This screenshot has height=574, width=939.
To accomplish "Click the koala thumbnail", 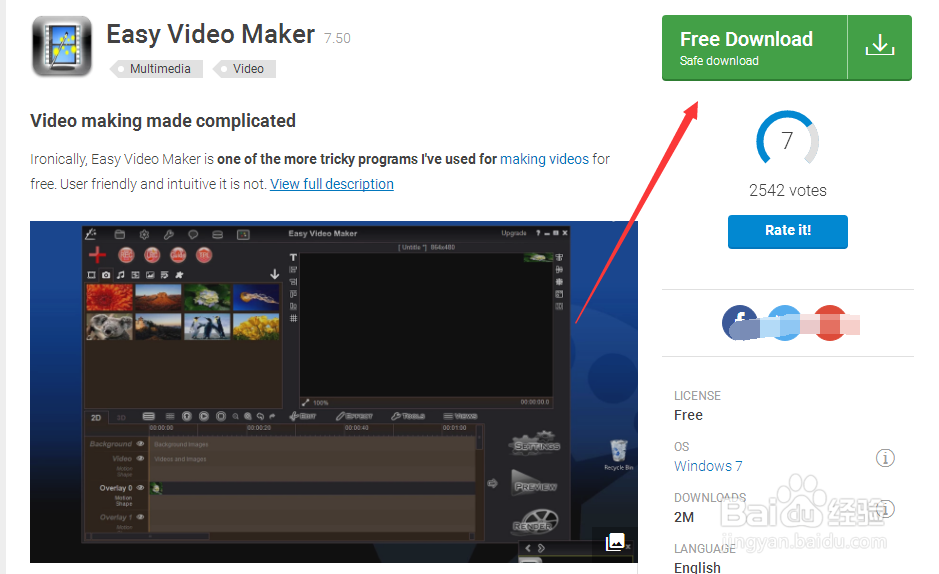I will click(x=110, y=327).
